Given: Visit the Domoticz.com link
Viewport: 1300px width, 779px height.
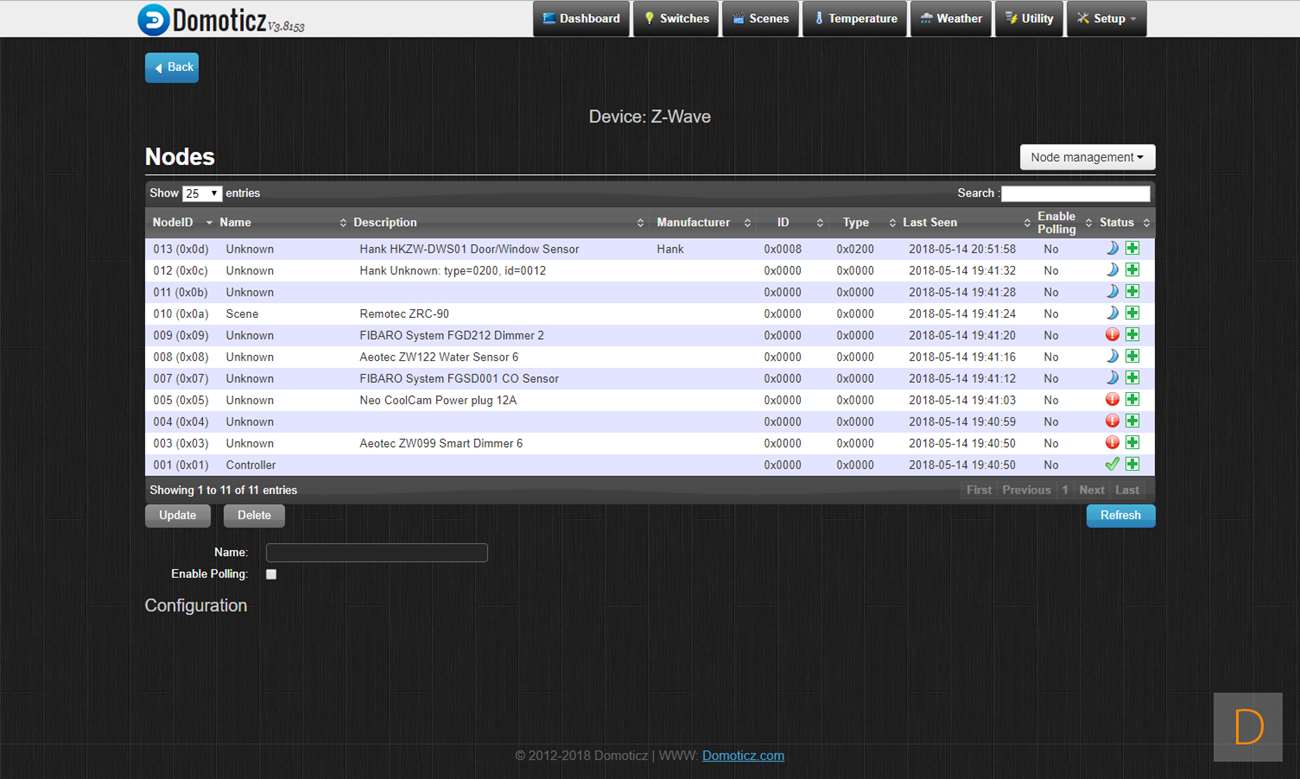Looking at the screenshot, I should click(743, 756).
